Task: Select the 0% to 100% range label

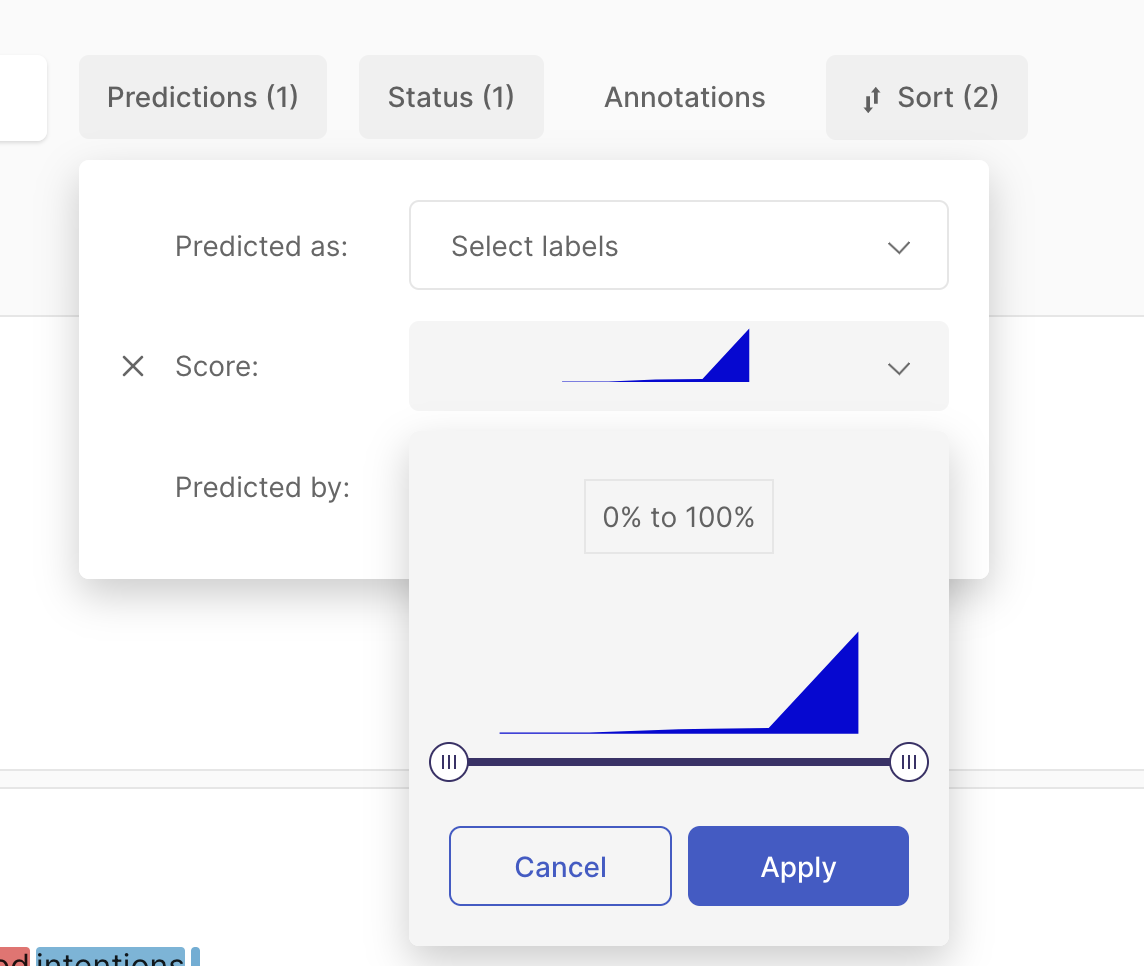Action: (678, 516)
